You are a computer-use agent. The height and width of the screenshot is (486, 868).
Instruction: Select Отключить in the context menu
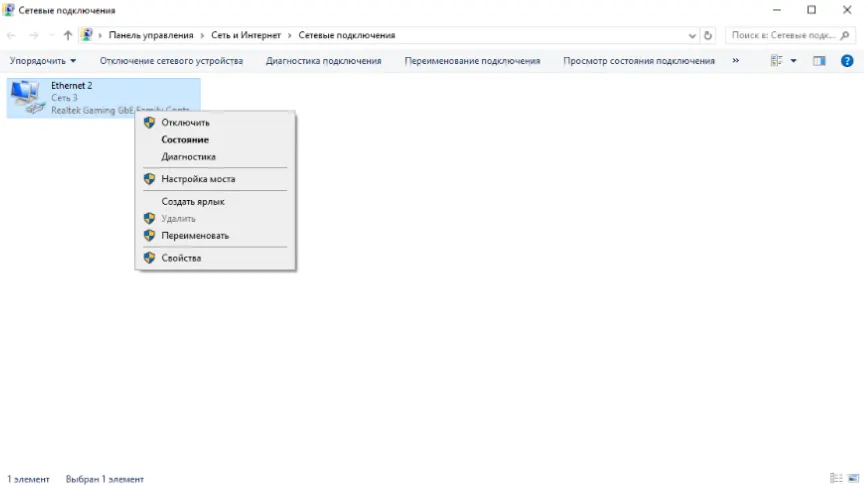pos(185,123)
